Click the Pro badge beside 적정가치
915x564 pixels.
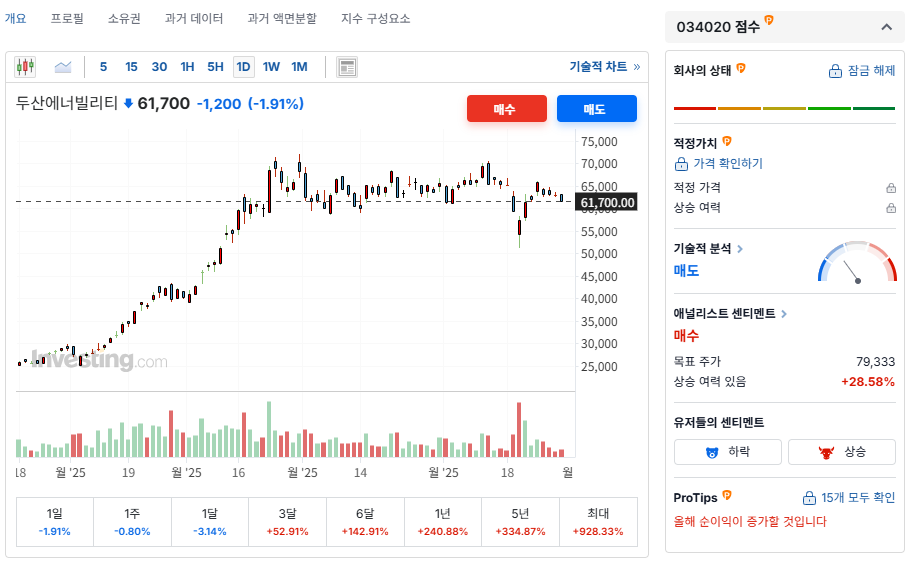point(727,141)
